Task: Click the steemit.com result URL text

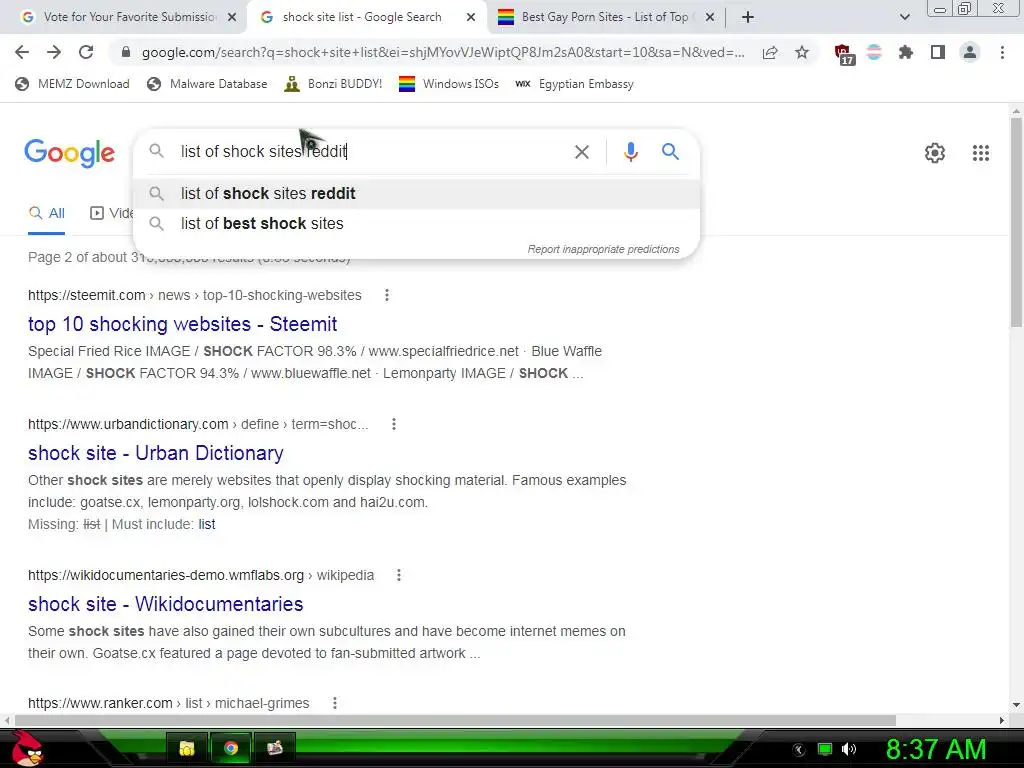Action: (195, 295)
